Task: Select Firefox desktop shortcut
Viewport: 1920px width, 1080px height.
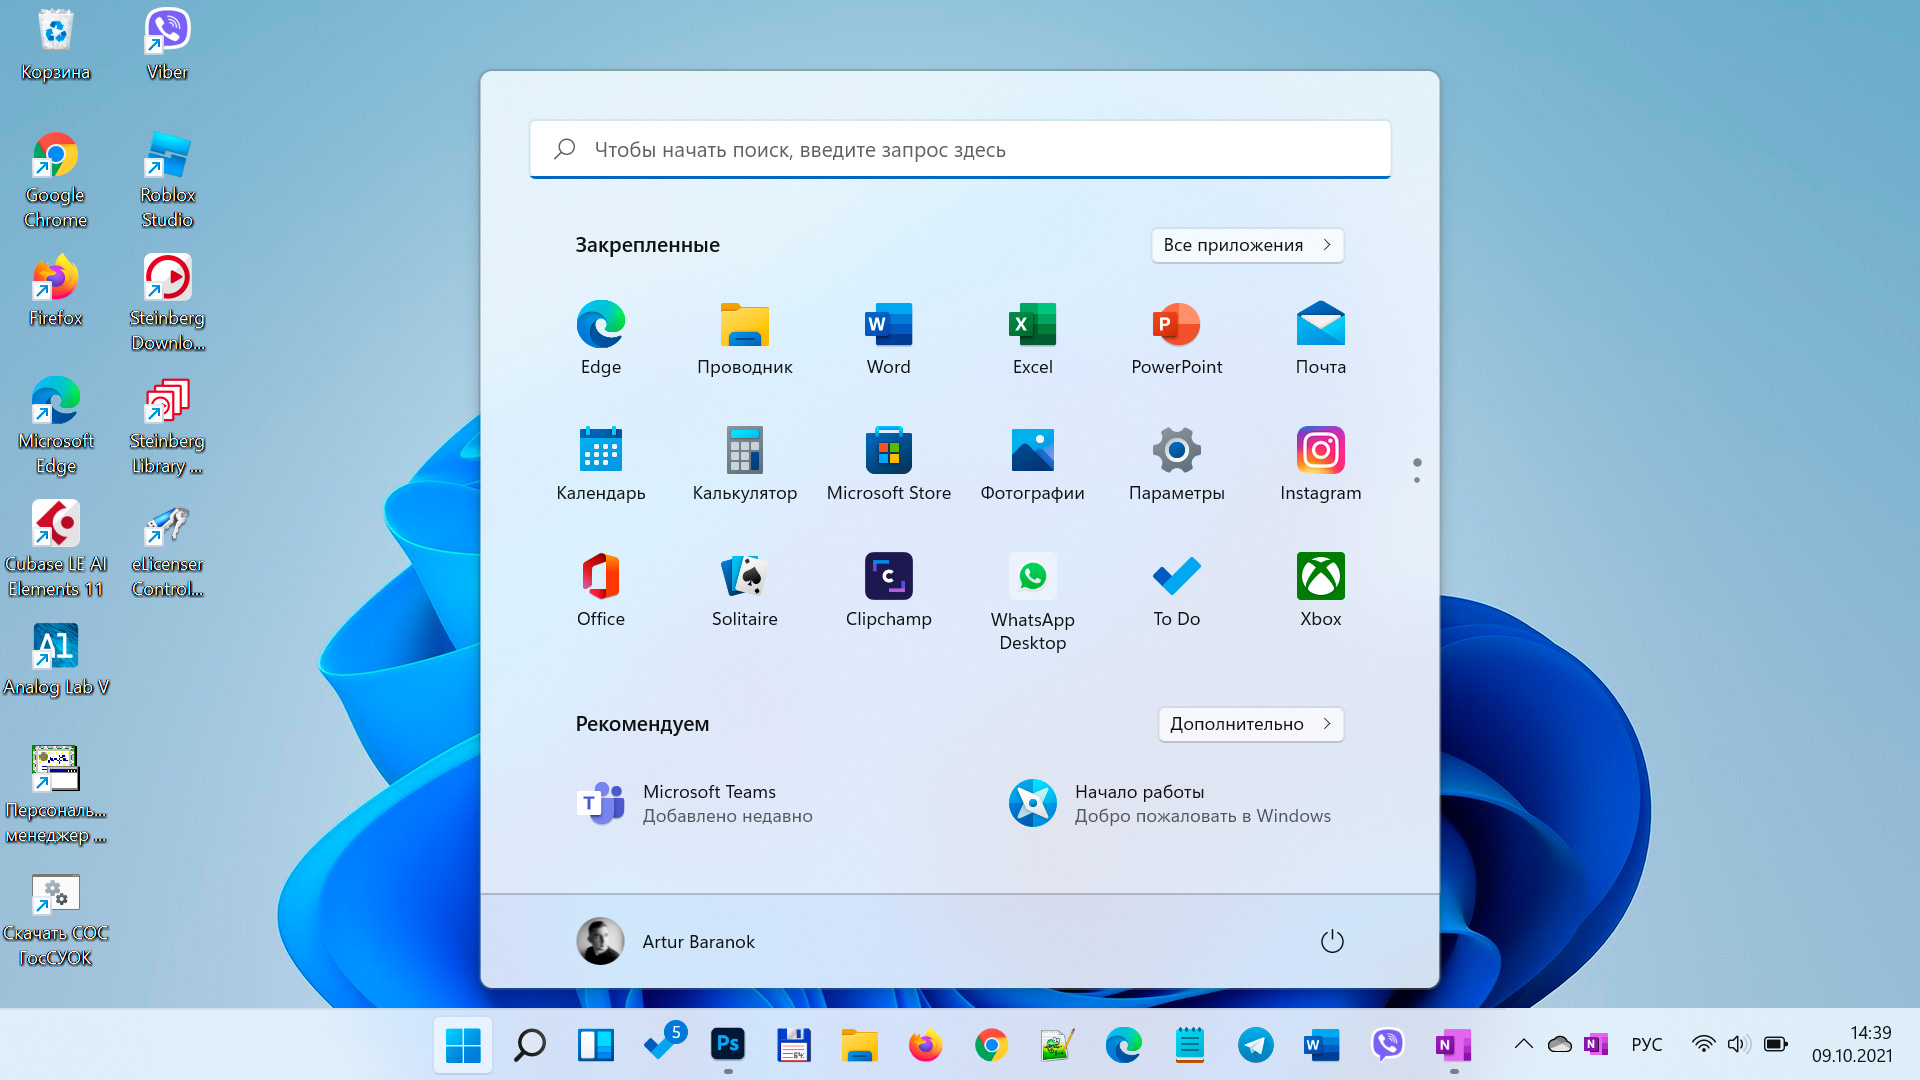Action: 56,292
